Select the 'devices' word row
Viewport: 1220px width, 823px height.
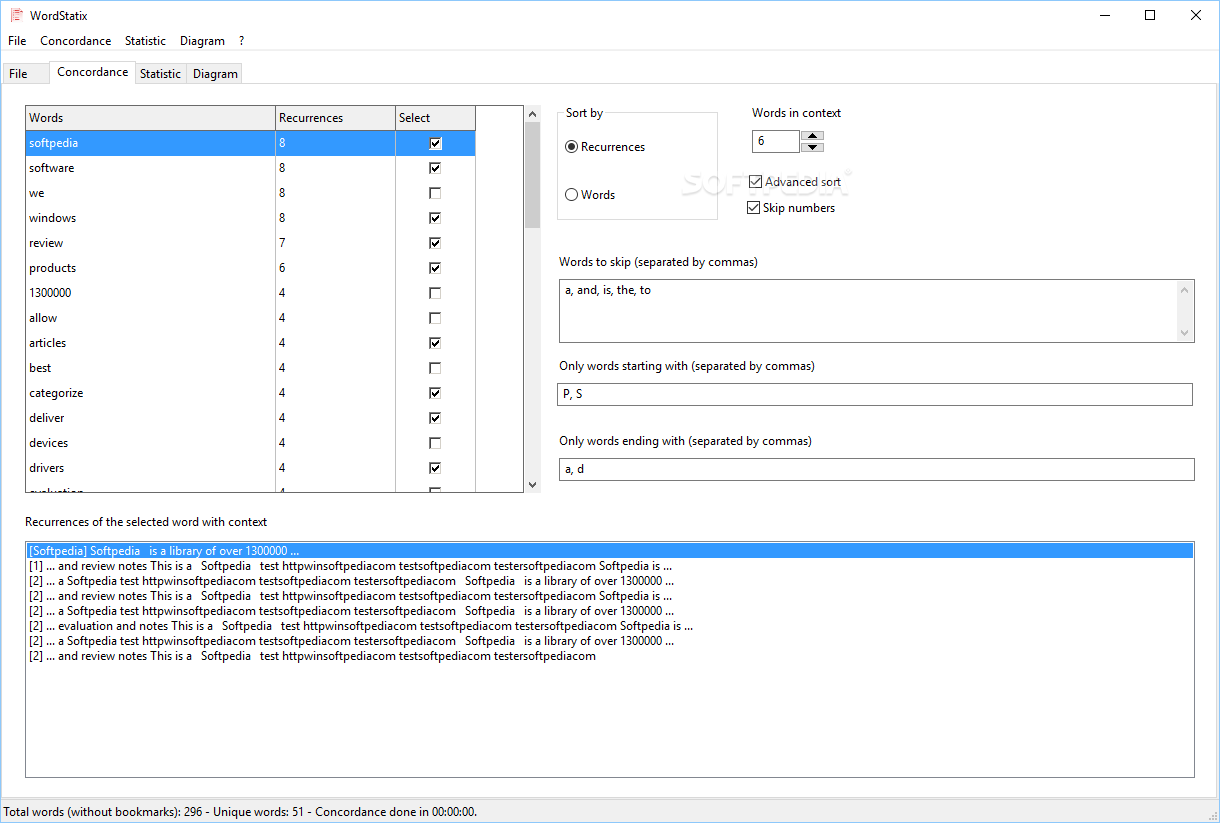pos(250,443)
